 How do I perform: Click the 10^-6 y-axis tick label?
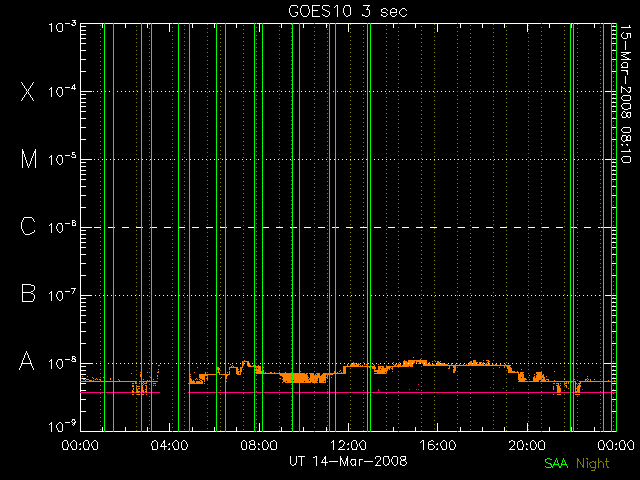(x=62, y=227)
